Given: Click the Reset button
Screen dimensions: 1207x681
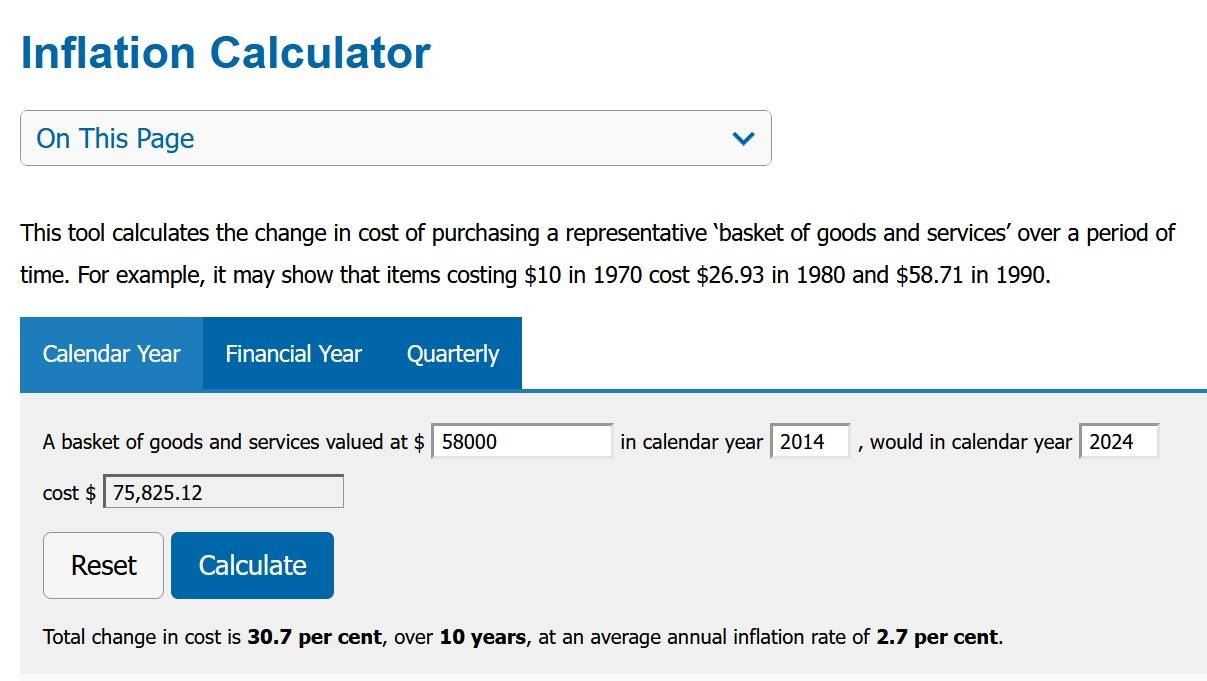Looking at the screenshot, I should click(x=103, y=565).
